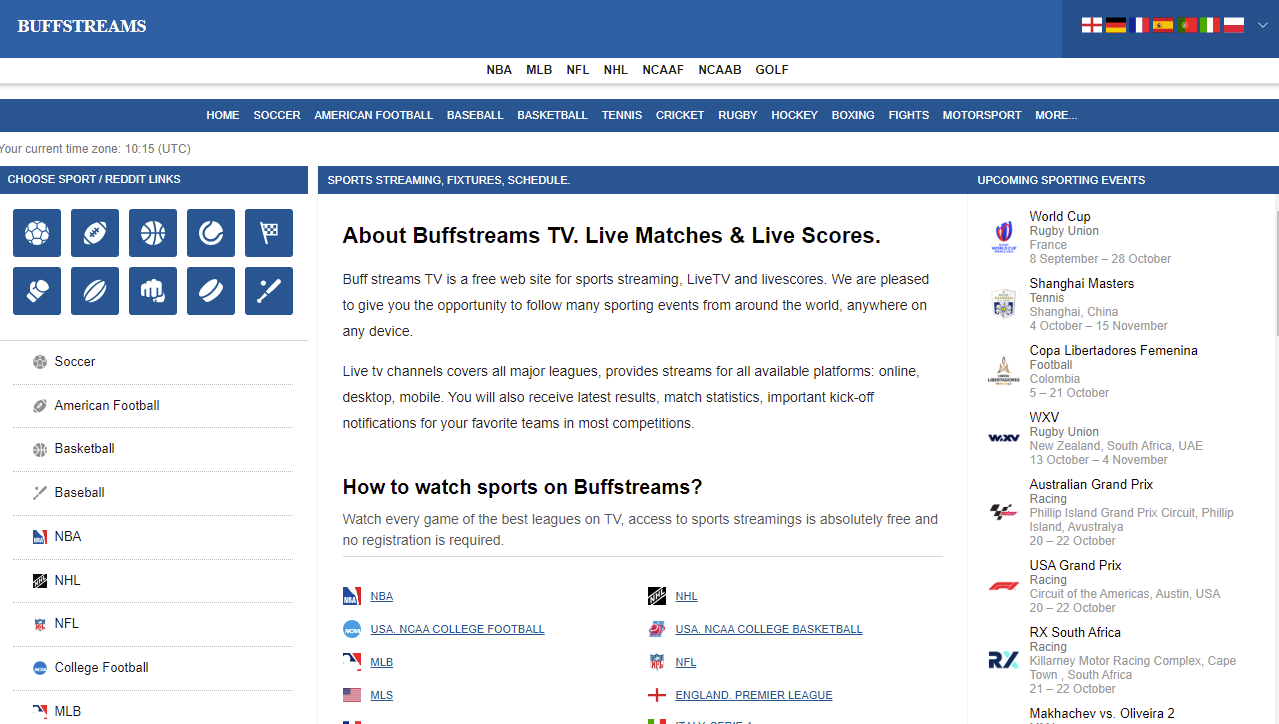Expand the MORE... navigation menu
Viewport: 1279px width, 724px height.
coord(1056,115)
